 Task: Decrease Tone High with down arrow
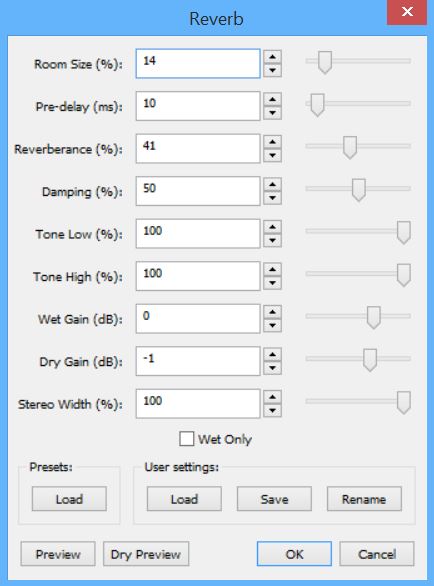coord(272,283)
